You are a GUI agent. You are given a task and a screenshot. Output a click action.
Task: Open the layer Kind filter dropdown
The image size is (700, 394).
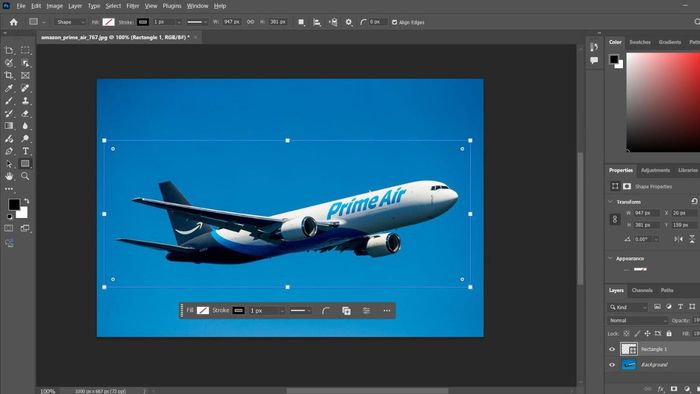pyautogui.click(x=628, y=307)
